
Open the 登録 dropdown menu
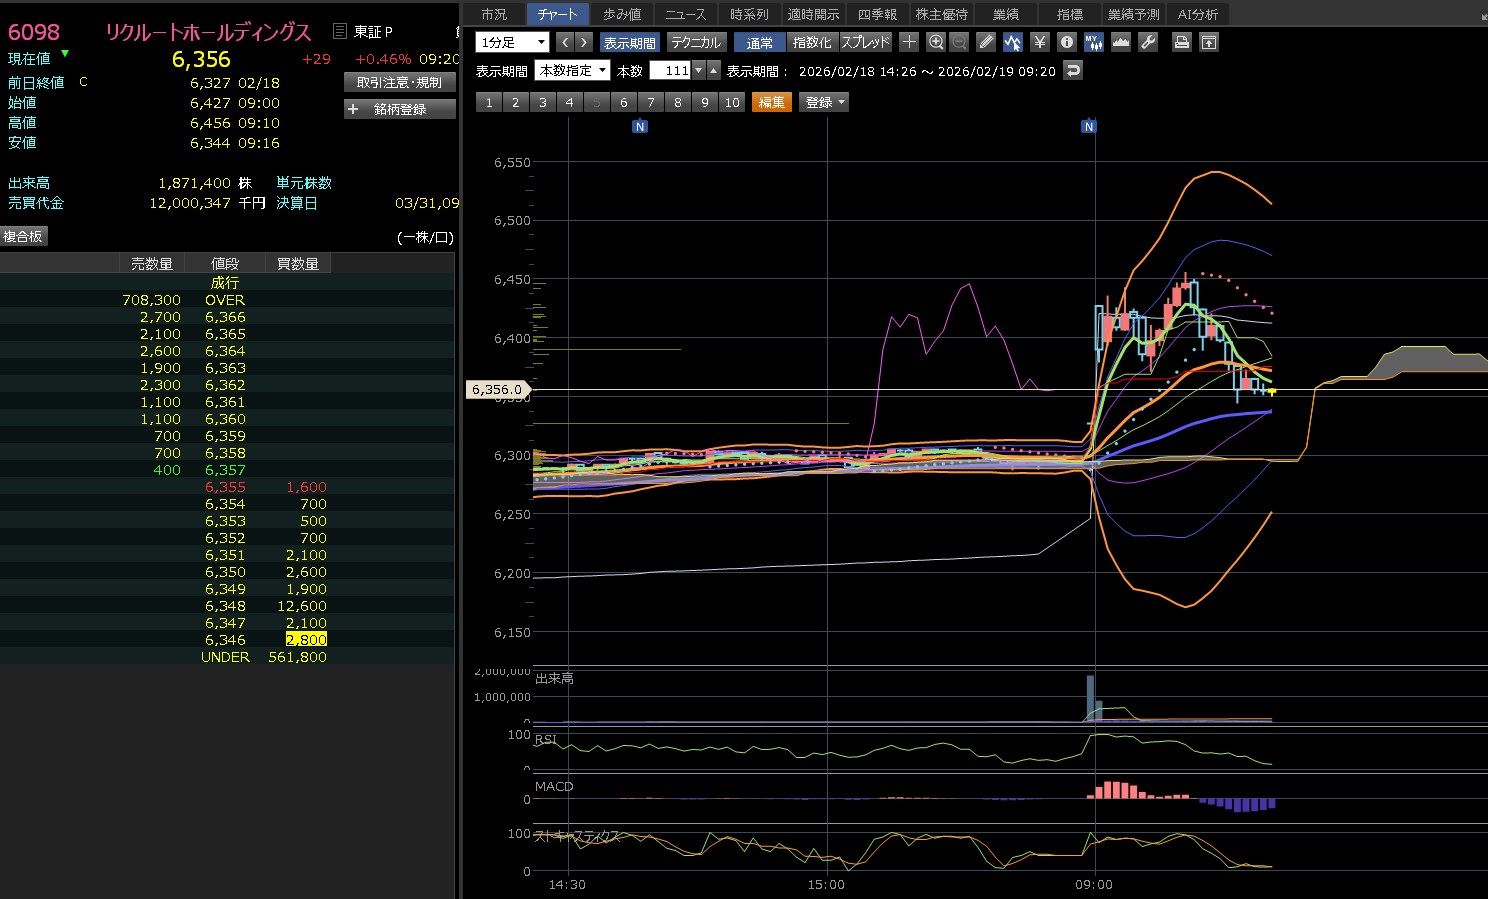click(x=824, y=102)
